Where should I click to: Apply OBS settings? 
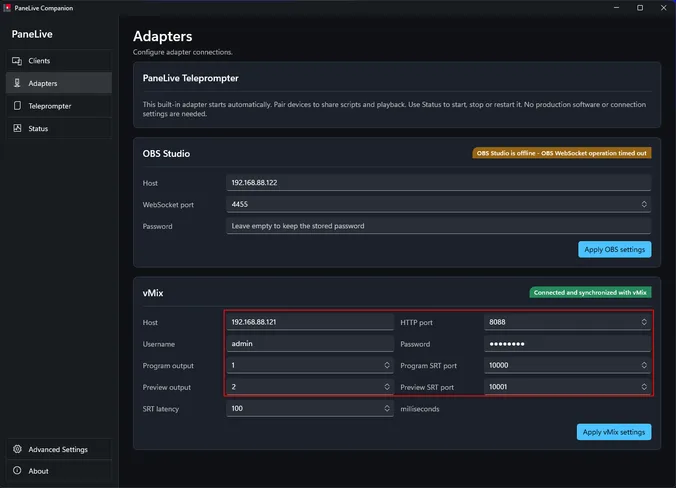(614, 249)
